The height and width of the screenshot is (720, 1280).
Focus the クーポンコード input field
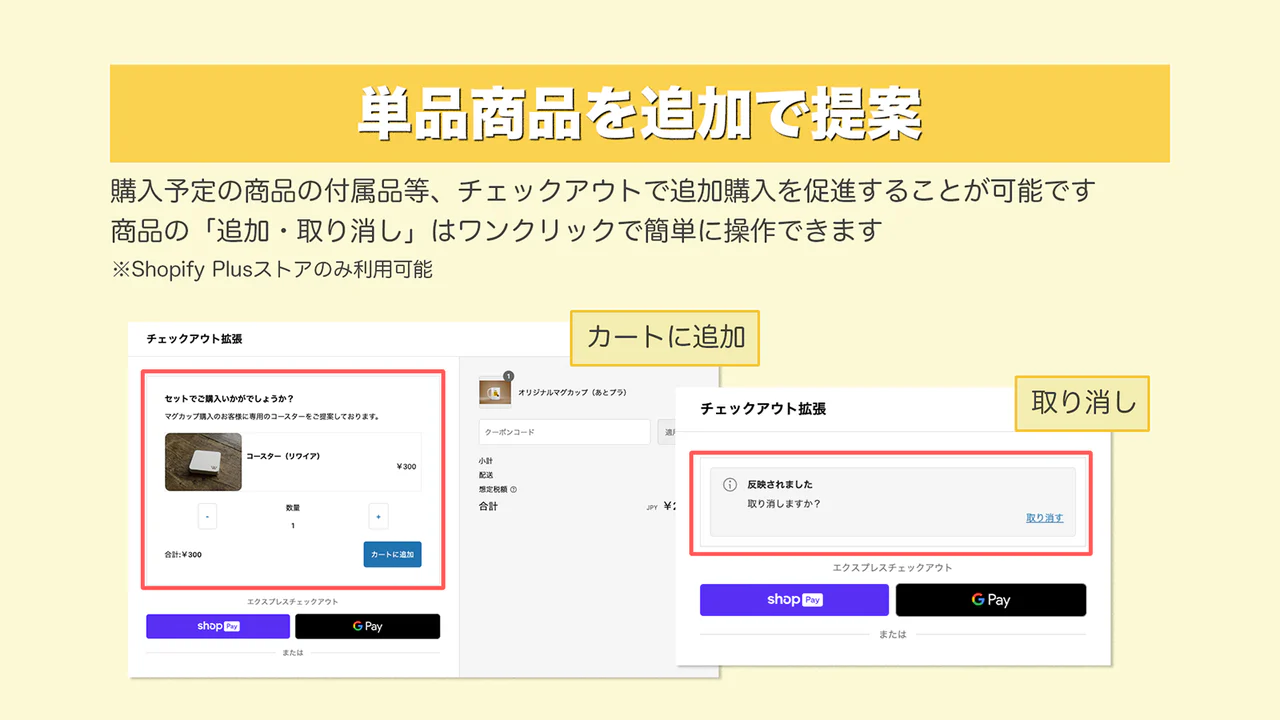click(x=565, y=432)
